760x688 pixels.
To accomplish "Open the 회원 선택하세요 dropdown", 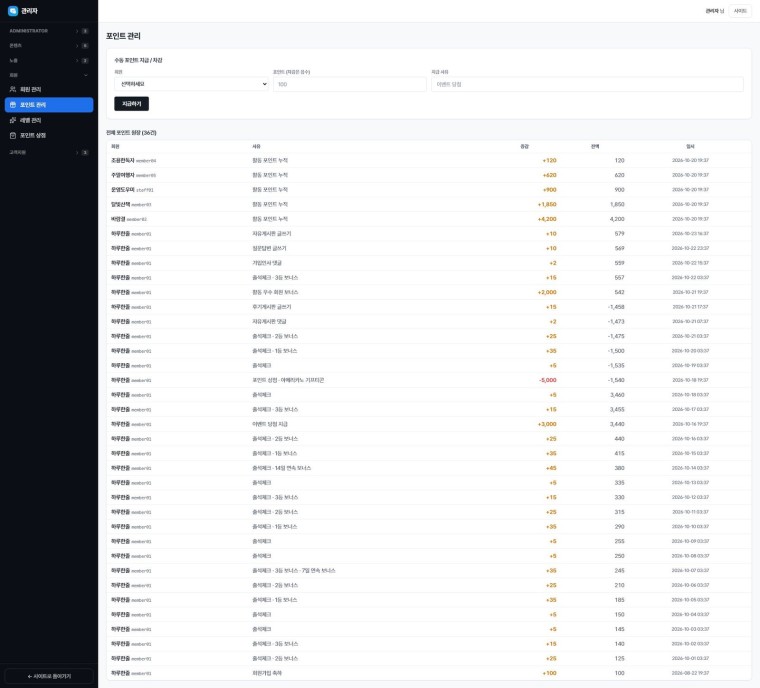I will pyautogui.click(x=191, y=84).
